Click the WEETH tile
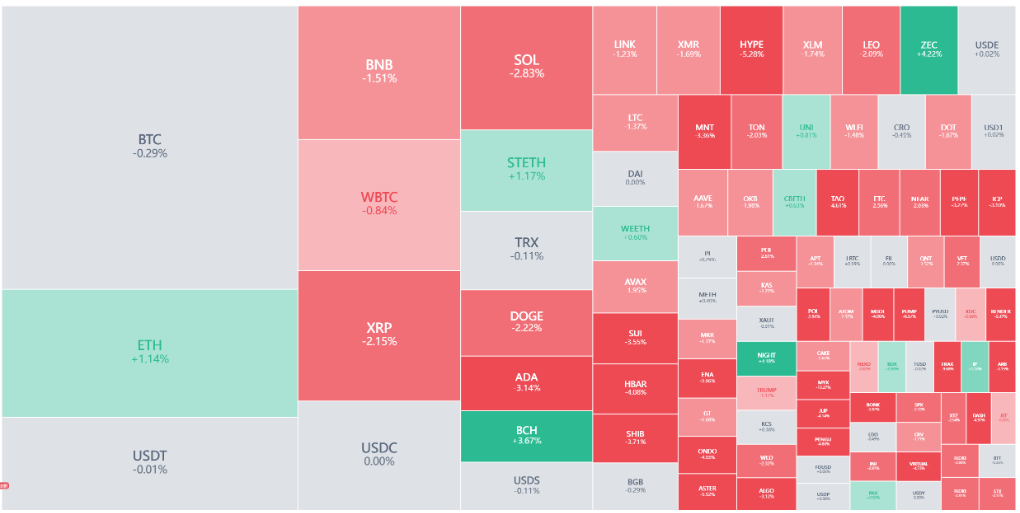Image resolution: width=1020 pixels, height=513 pixels. (x=635, y=233)
